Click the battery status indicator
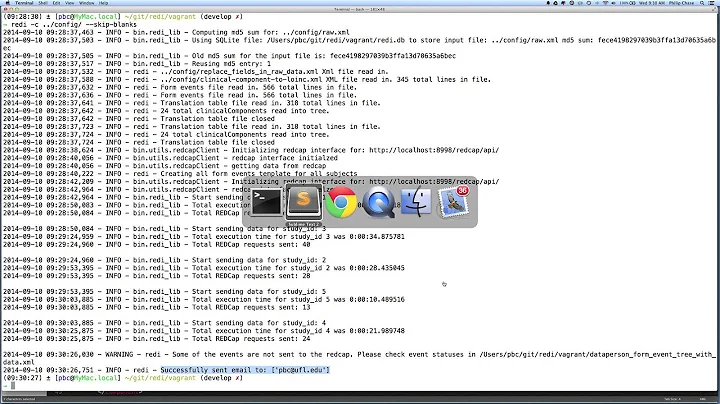The height and width of the screenshot is (404, 720). click(x=628, y=3)
